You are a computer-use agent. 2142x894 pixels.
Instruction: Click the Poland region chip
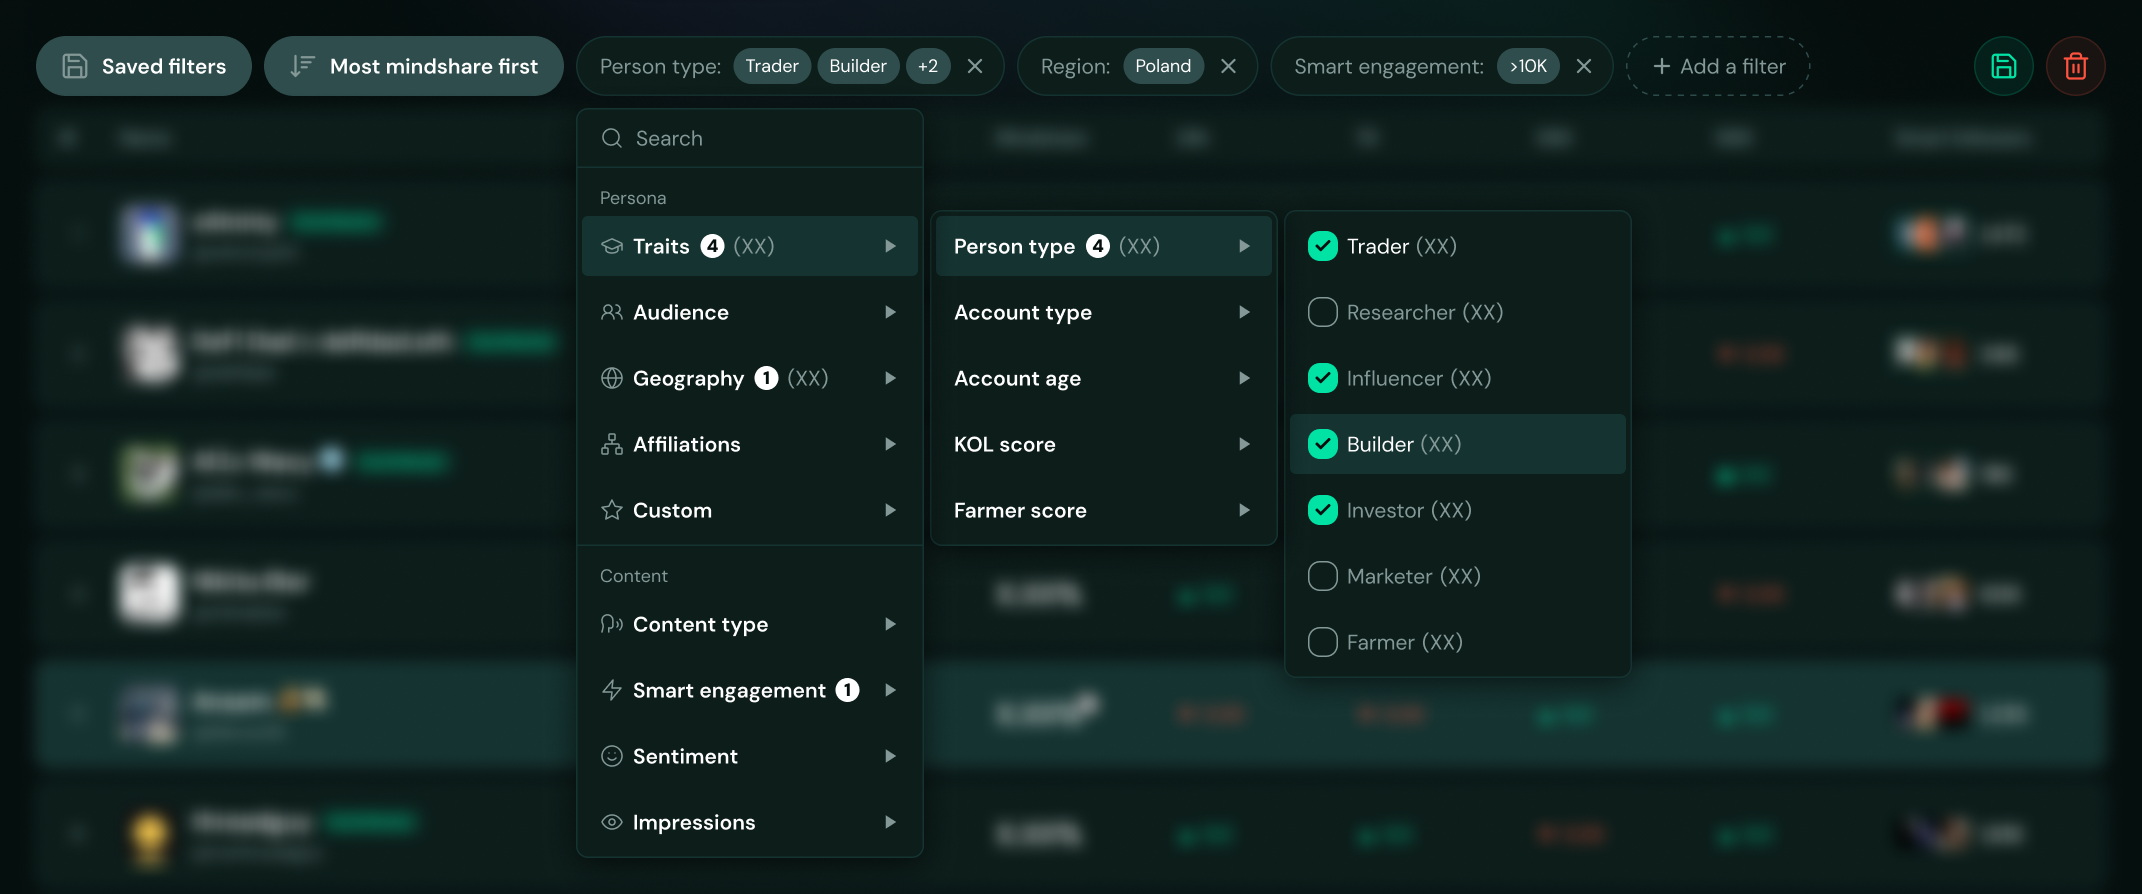tap(1163, 66)
